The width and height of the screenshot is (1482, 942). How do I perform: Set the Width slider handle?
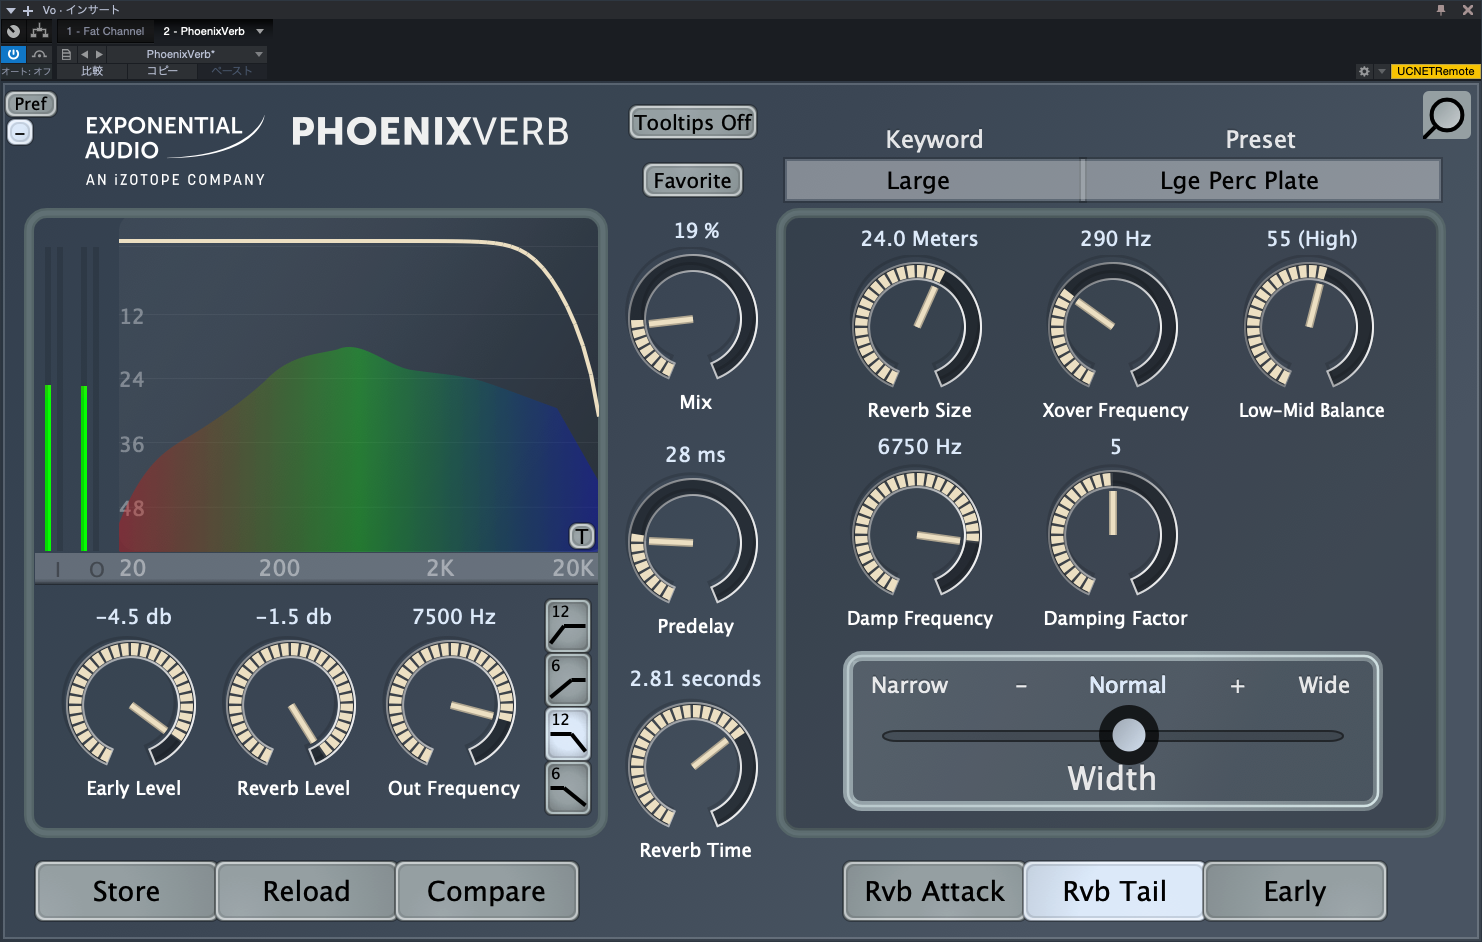[x=1127, y=735]
